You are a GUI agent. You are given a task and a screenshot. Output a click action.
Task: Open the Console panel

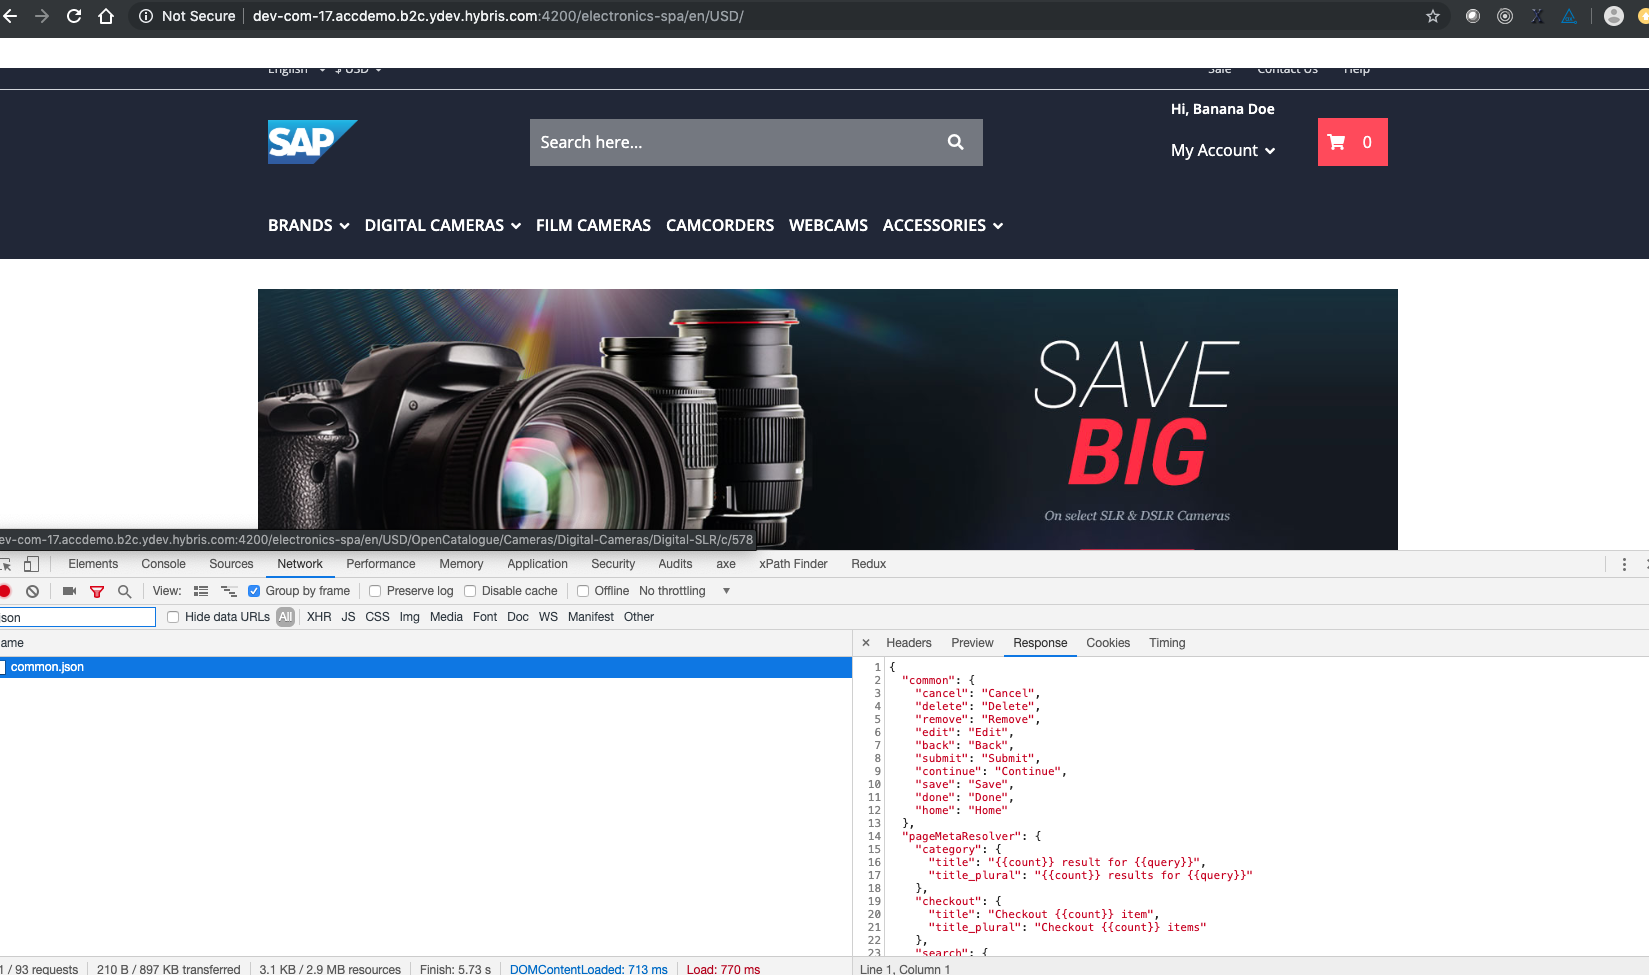(x=162, y=563)
